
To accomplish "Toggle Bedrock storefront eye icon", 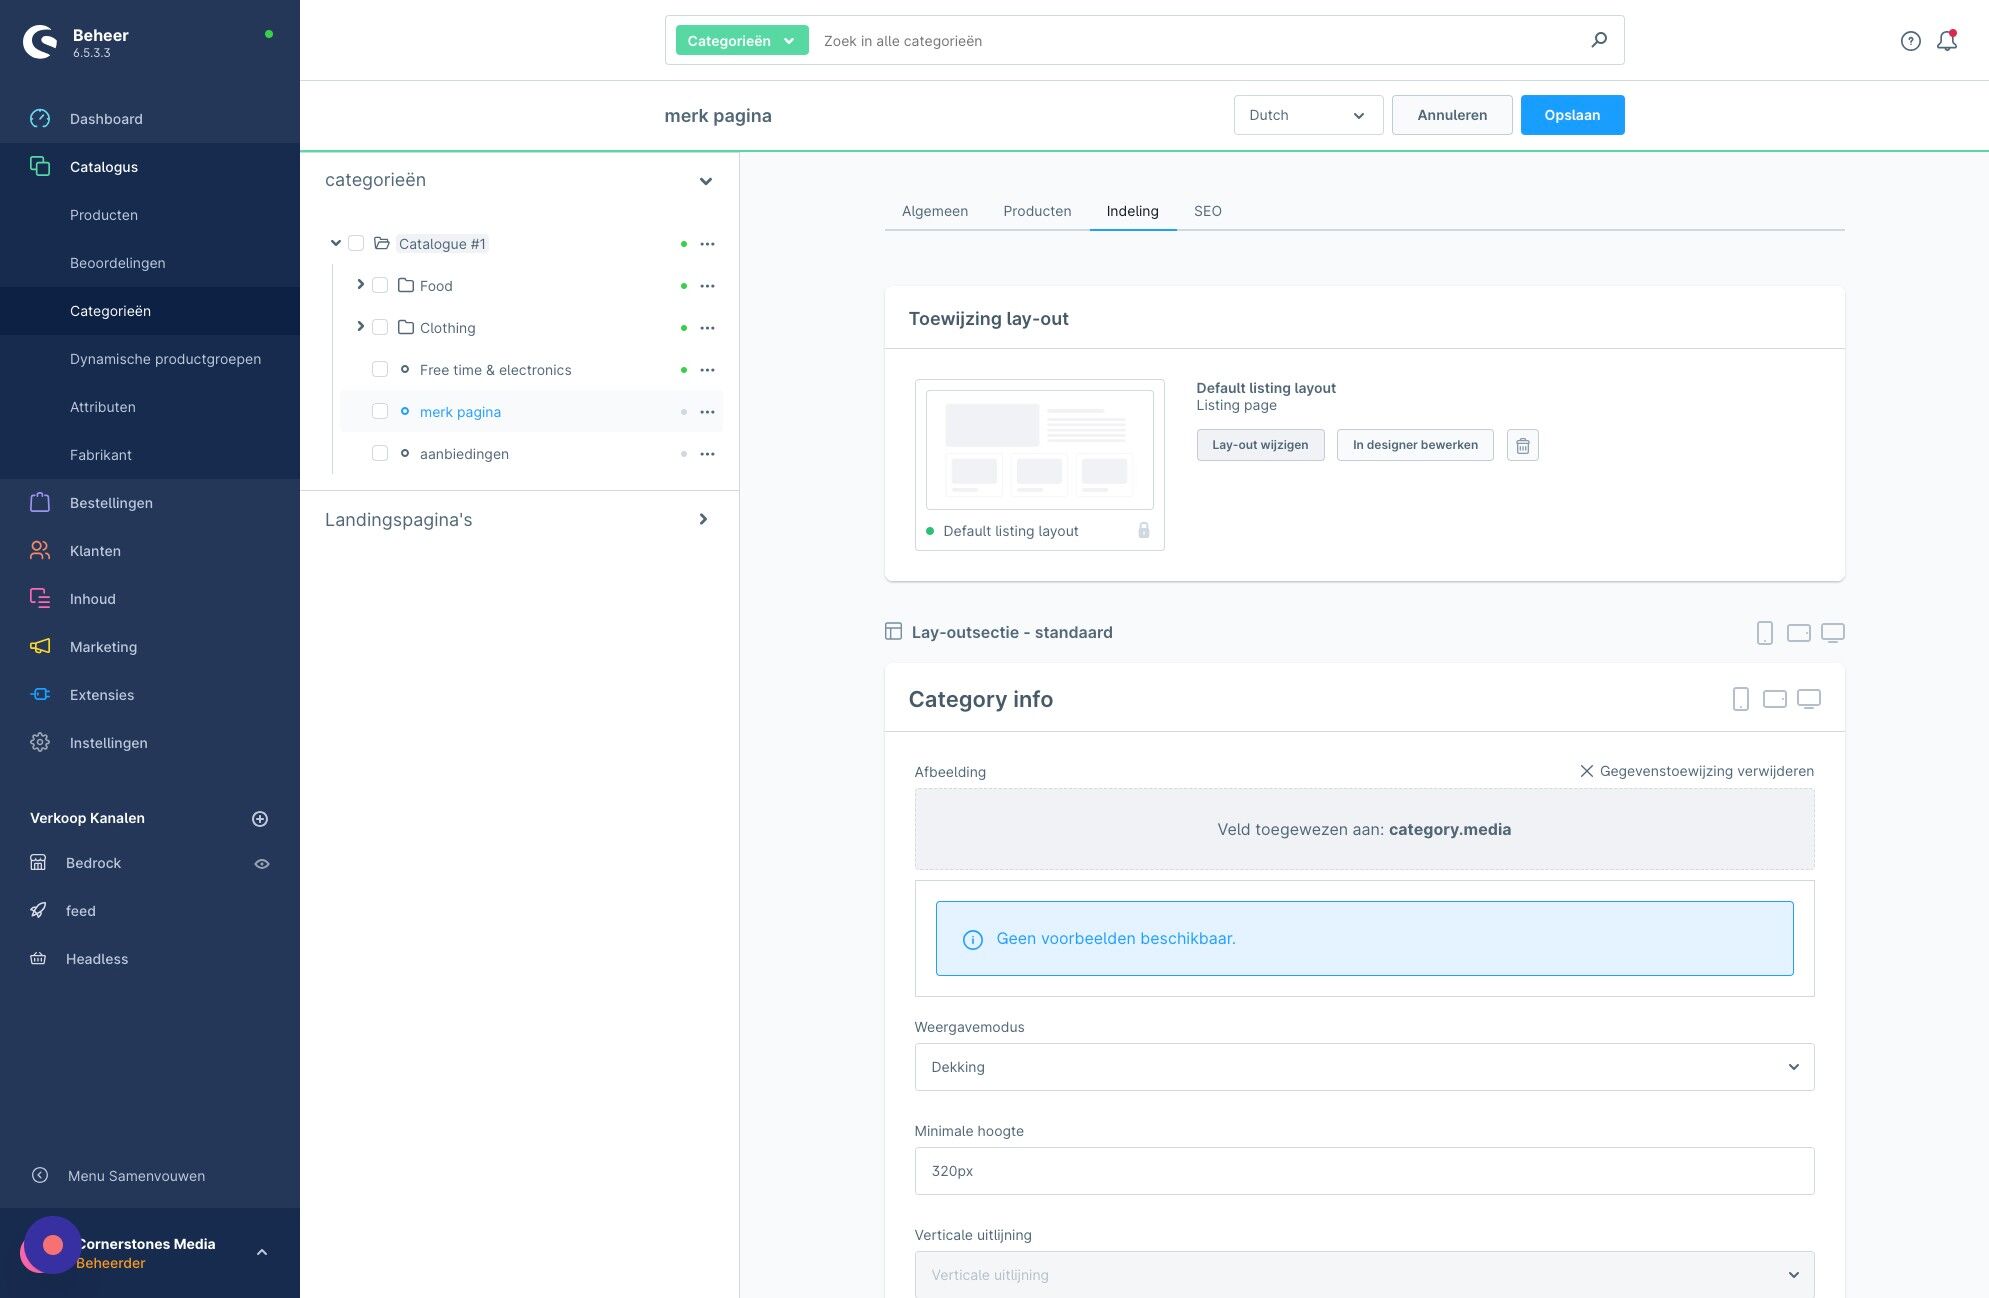I will click(262, 864).
